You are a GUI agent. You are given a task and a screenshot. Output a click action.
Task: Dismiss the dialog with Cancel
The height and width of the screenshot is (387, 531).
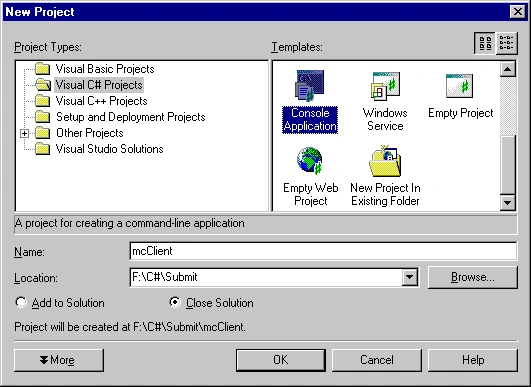(x=377, y=360)
